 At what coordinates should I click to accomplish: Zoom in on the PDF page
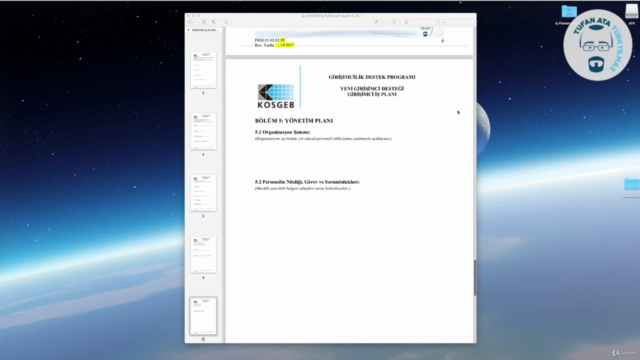click(x=213, y=22)
